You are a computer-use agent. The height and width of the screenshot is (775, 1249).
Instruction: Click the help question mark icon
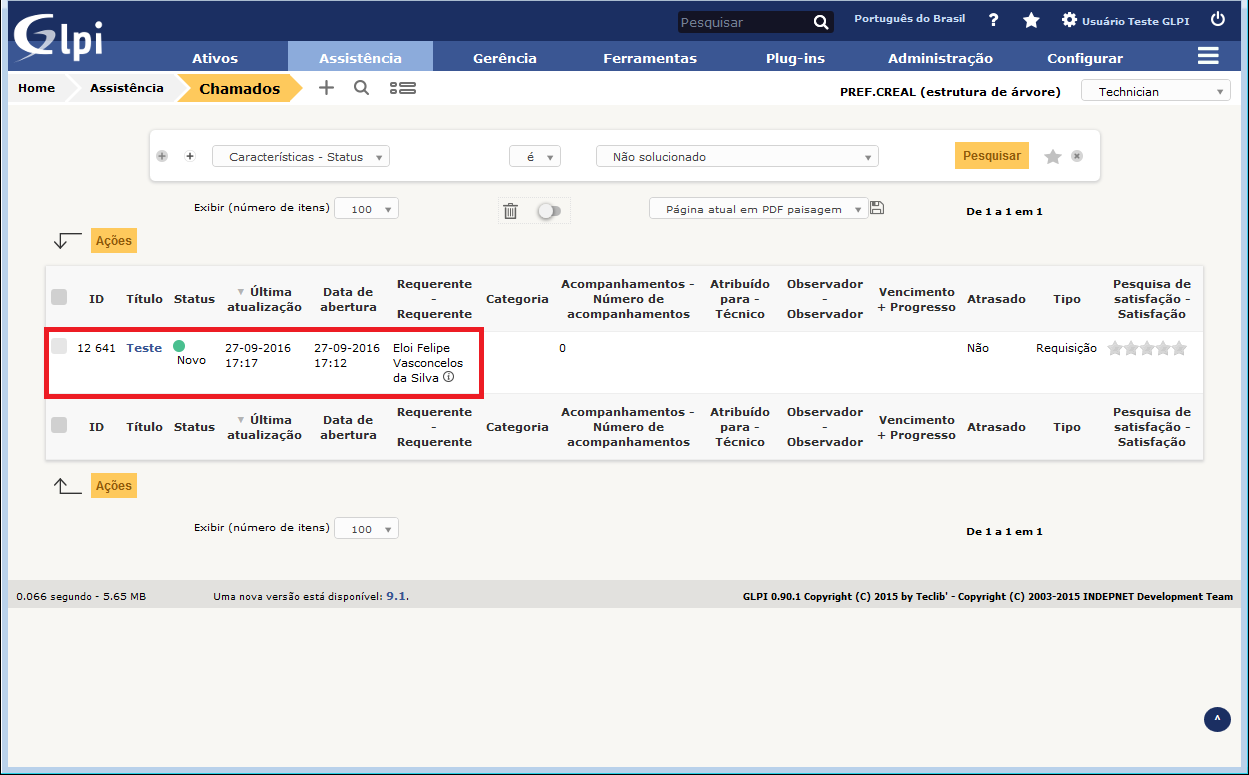(993, 20)
